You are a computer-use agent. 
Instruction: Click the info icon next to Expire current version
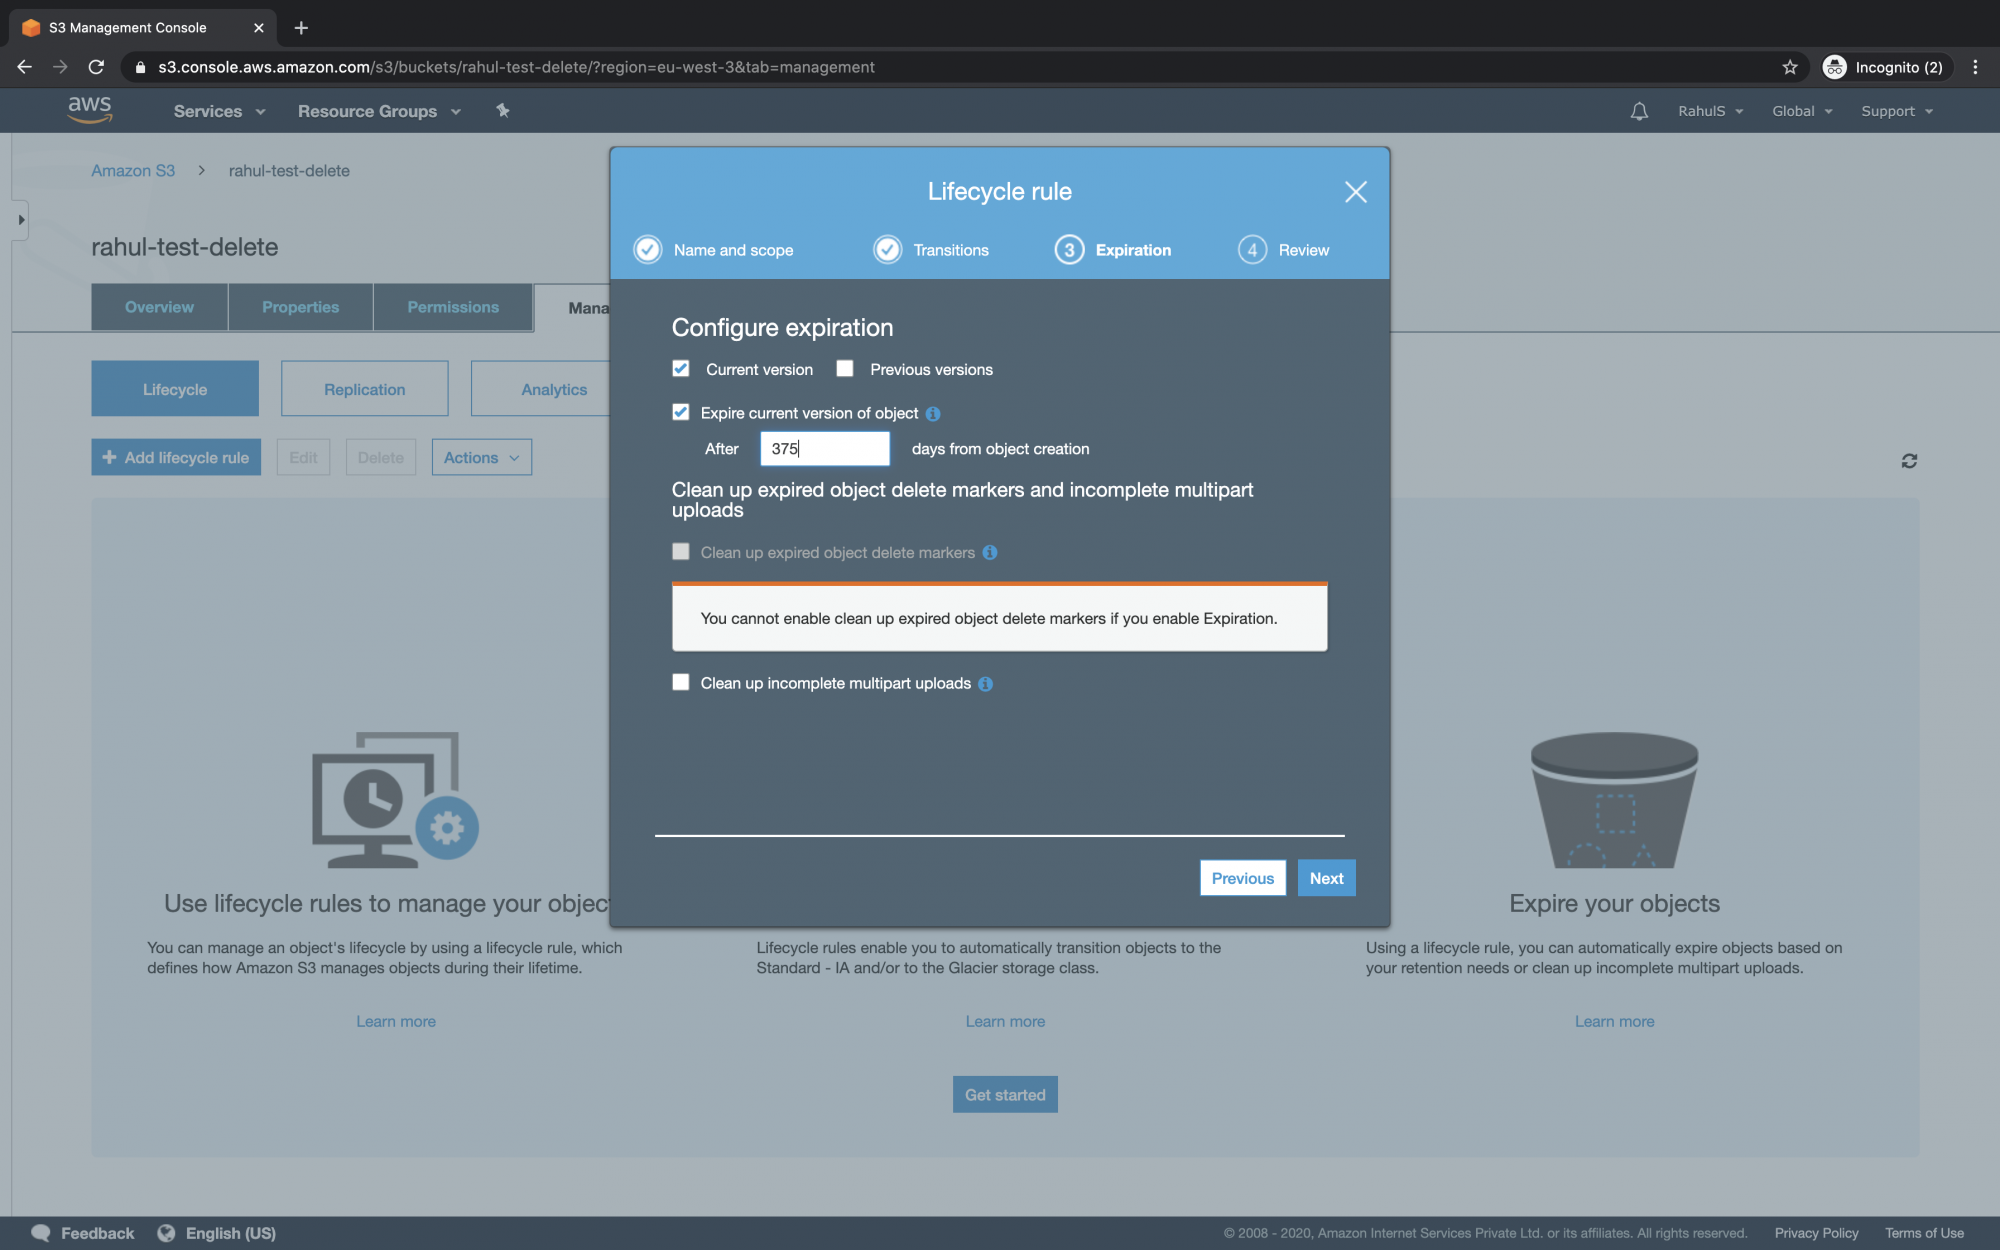[x=933, y=413]
